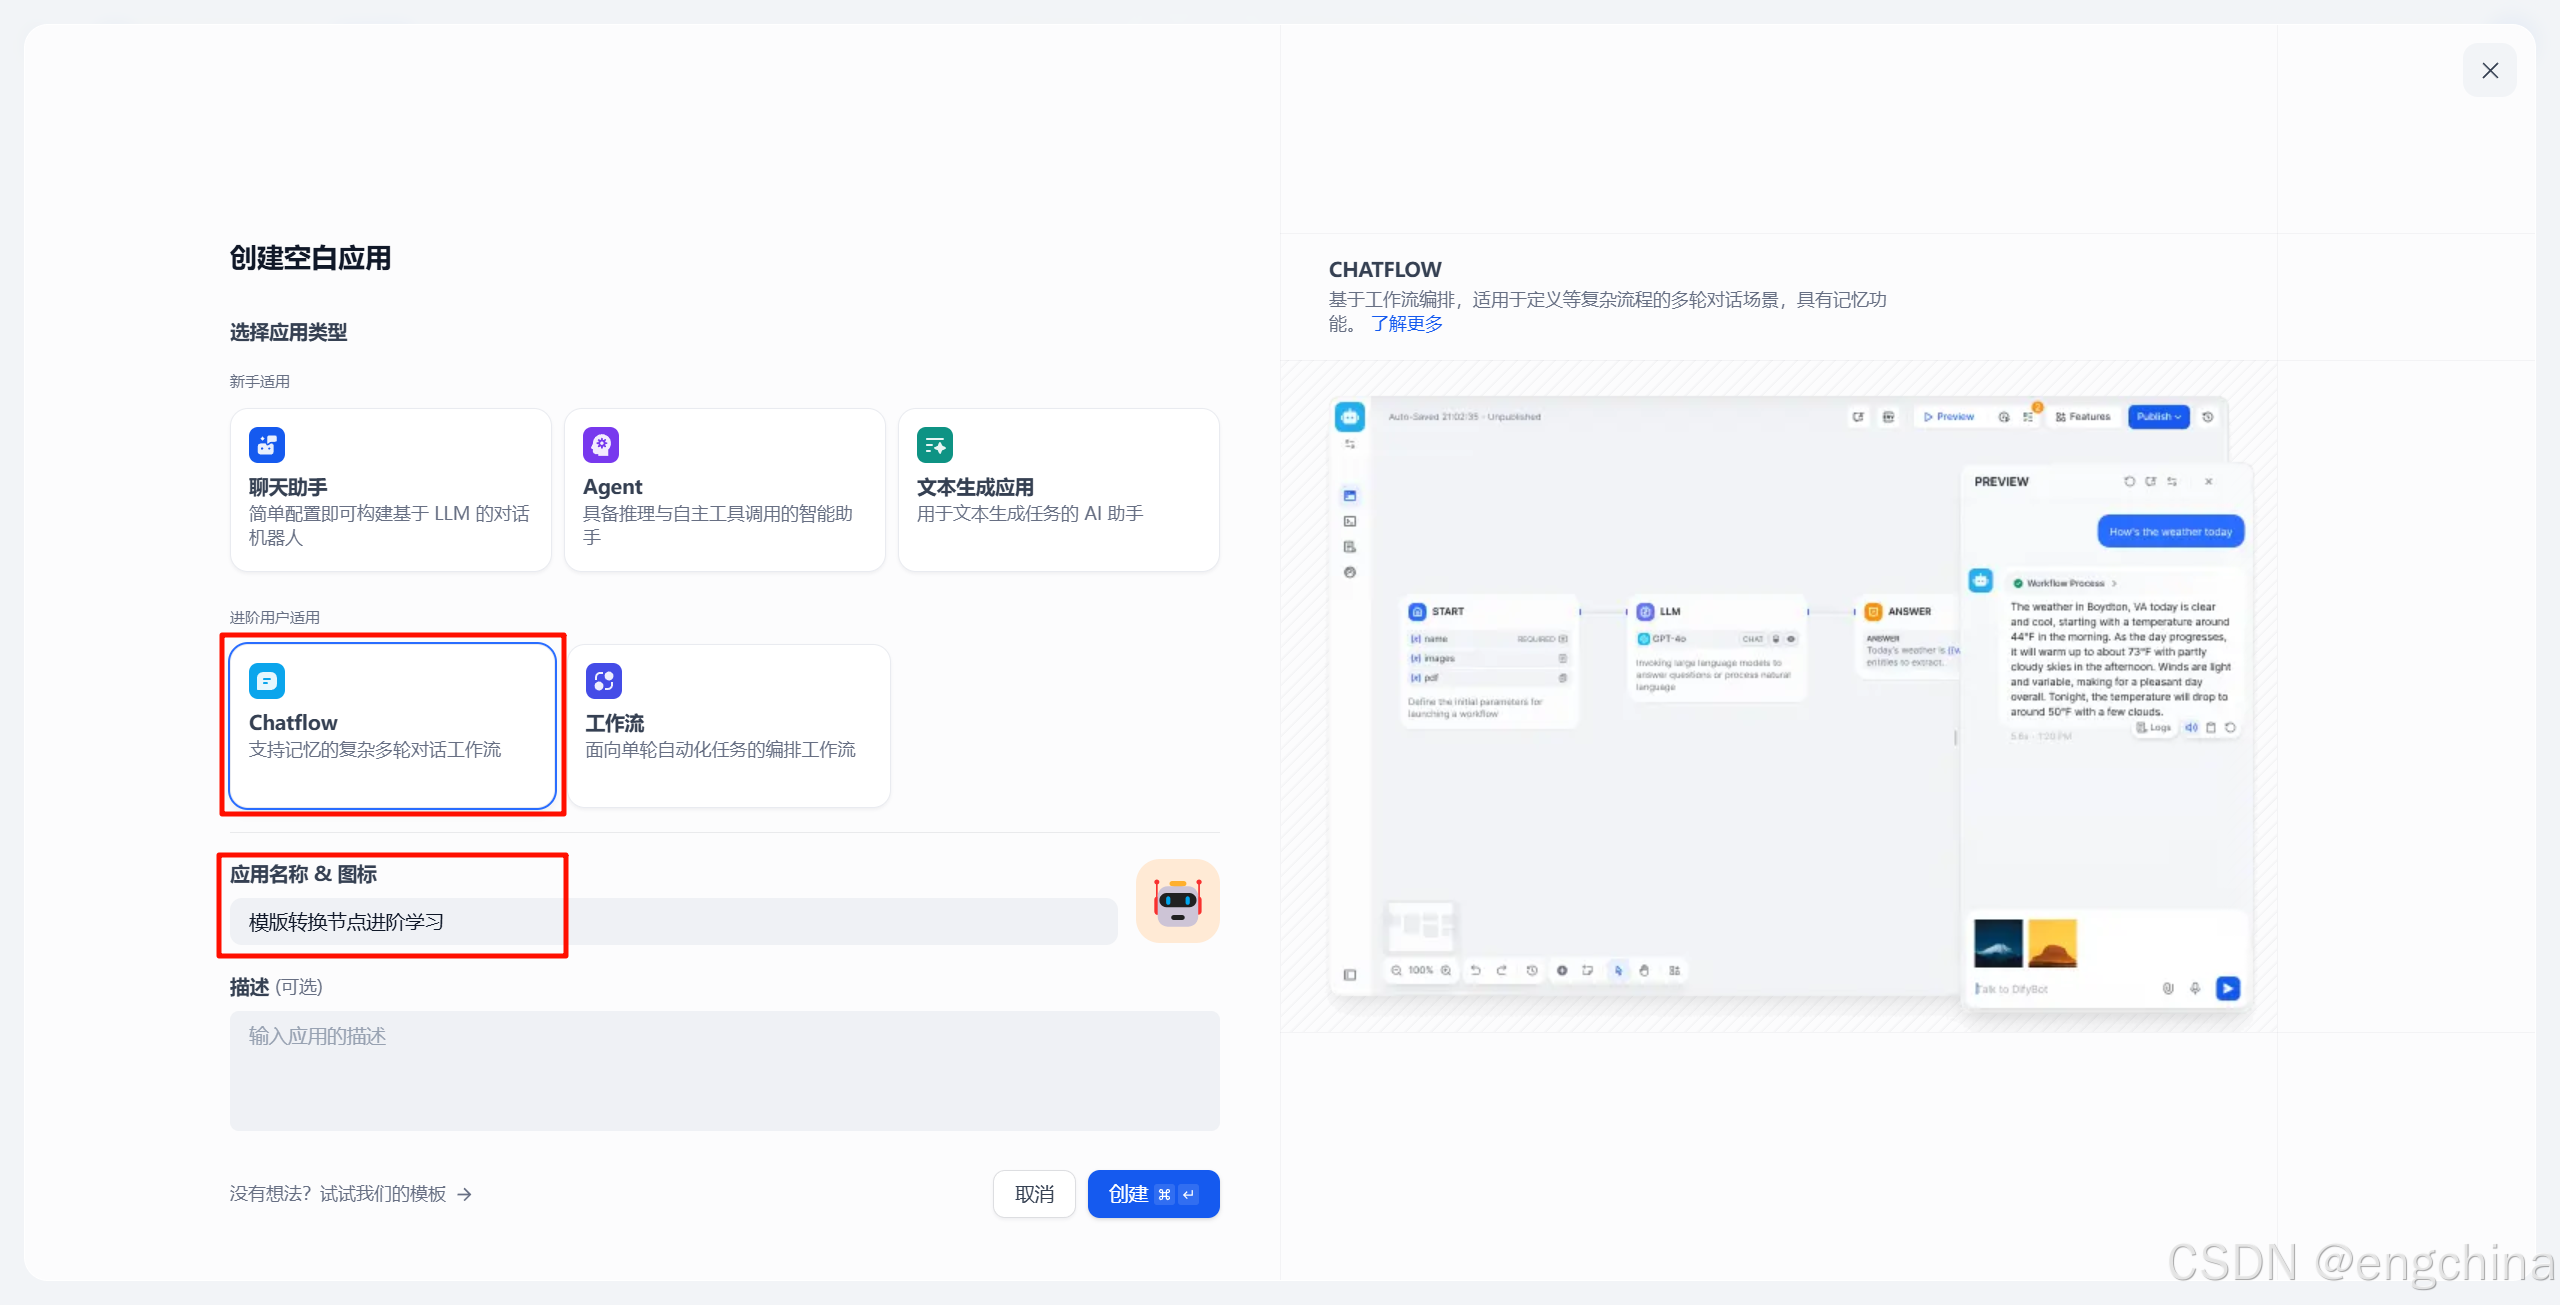Click the 工作流 workflow icon

603,681
